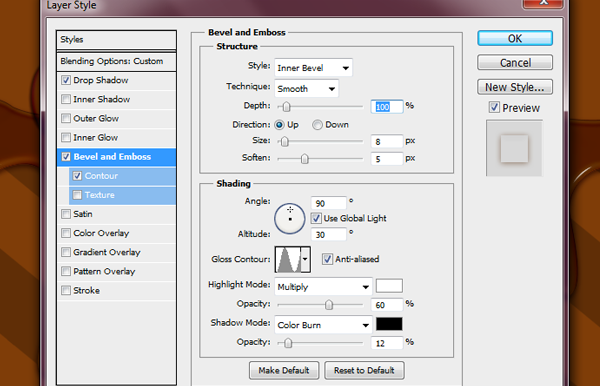Toggle the Preview checkbox

coord(494,107)
